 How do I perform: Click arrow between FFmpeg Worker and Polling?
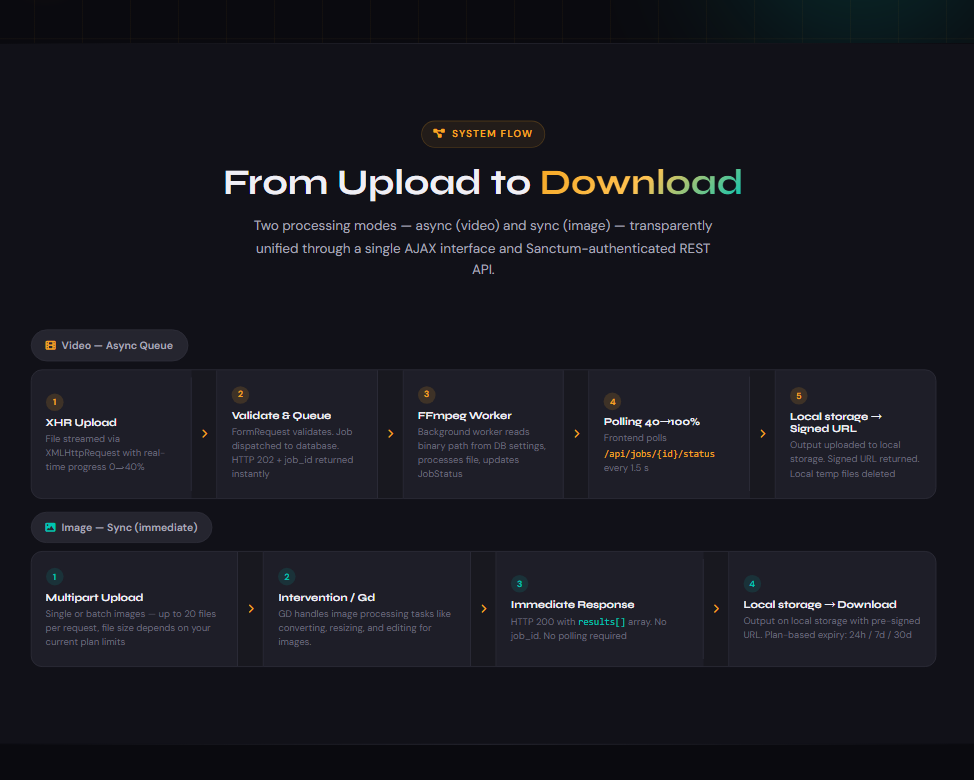(576, 434)
